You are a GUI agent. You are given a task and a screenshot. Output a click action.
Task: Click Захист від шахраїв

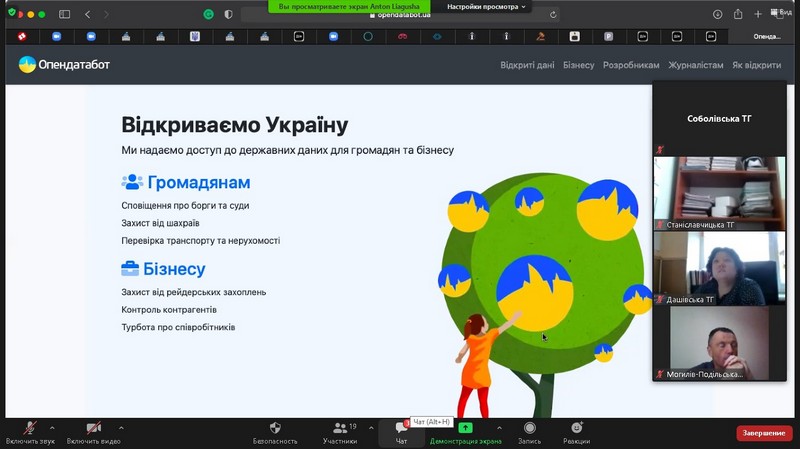pyautogui.click(x=160, y=223)
